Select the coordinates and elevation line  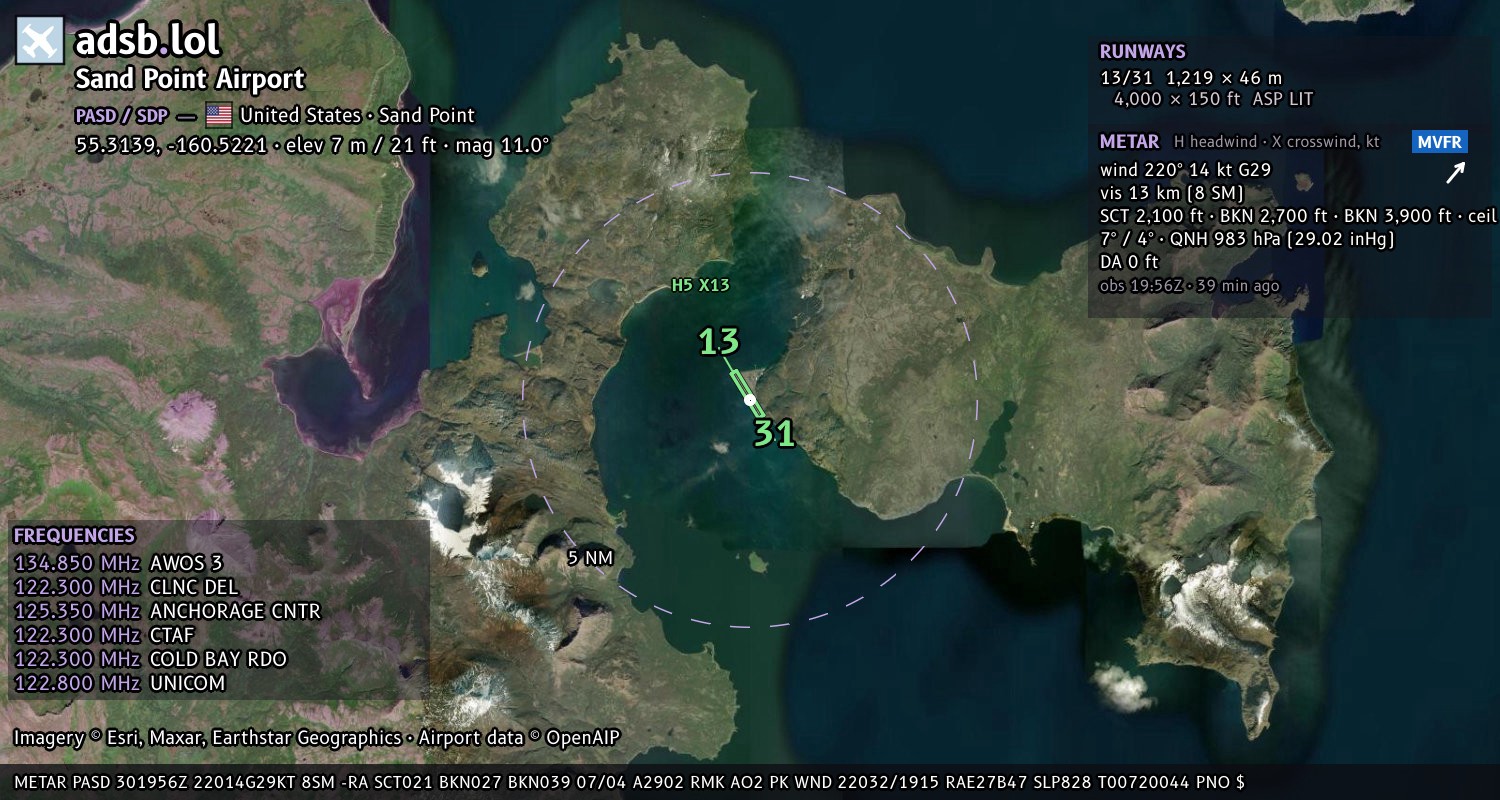[x=312, y=145]
